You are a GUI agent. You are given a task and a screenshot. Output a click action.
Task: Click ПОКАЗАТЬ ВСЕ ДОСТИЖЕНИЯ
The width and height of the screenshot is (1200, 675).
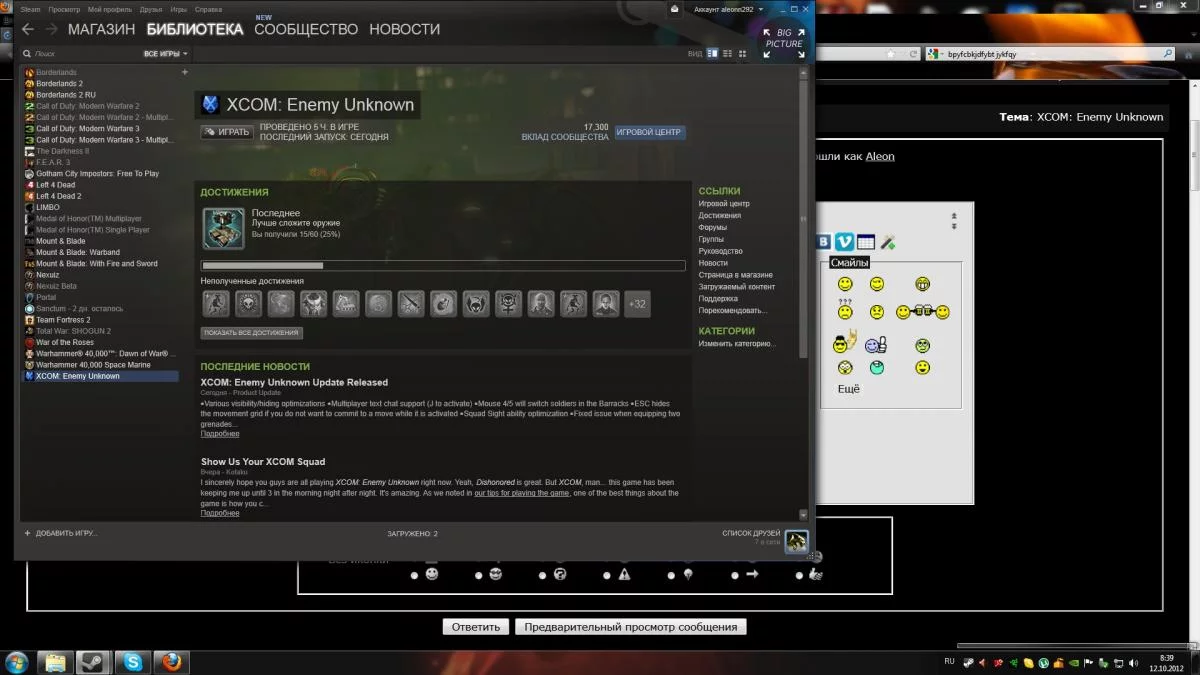(x=251, y=333)
